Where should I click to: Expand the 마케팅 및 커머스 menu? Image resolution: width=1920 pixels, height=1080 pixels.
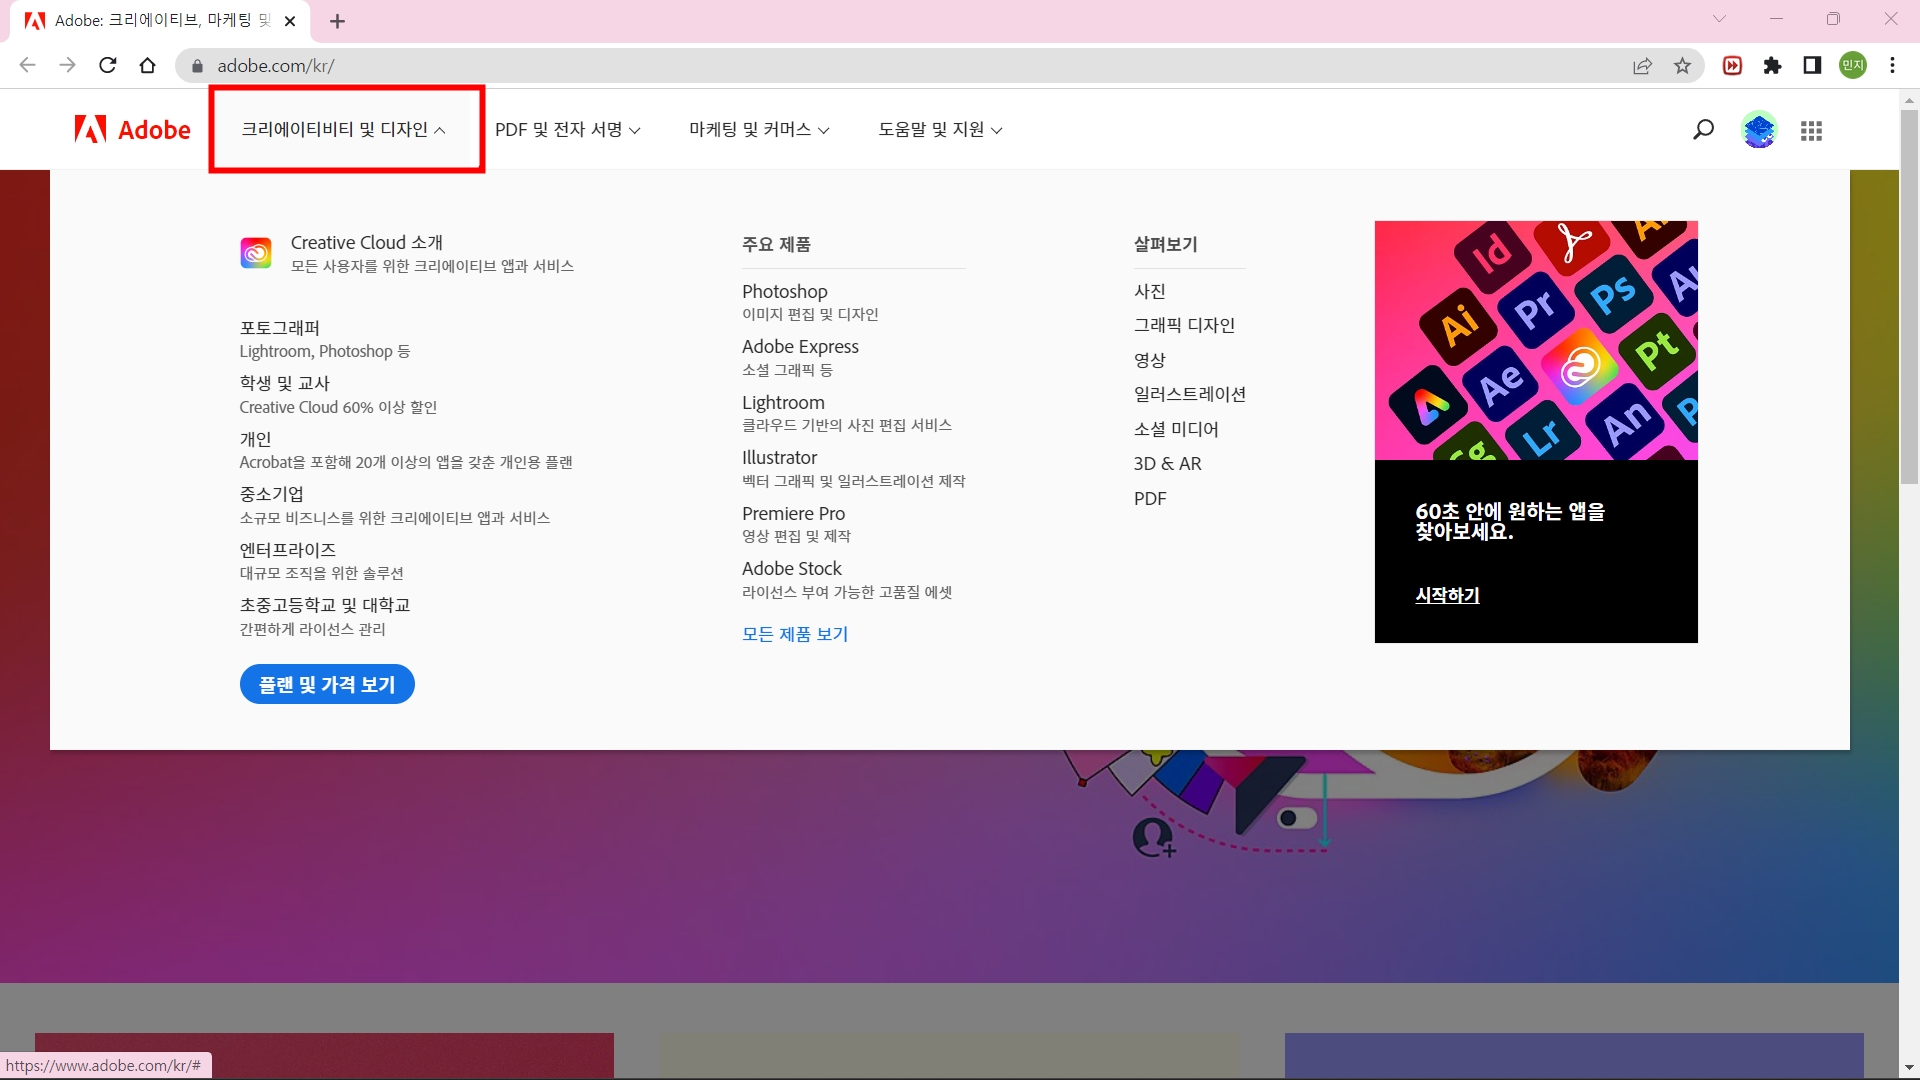click(x=759, y=130)
